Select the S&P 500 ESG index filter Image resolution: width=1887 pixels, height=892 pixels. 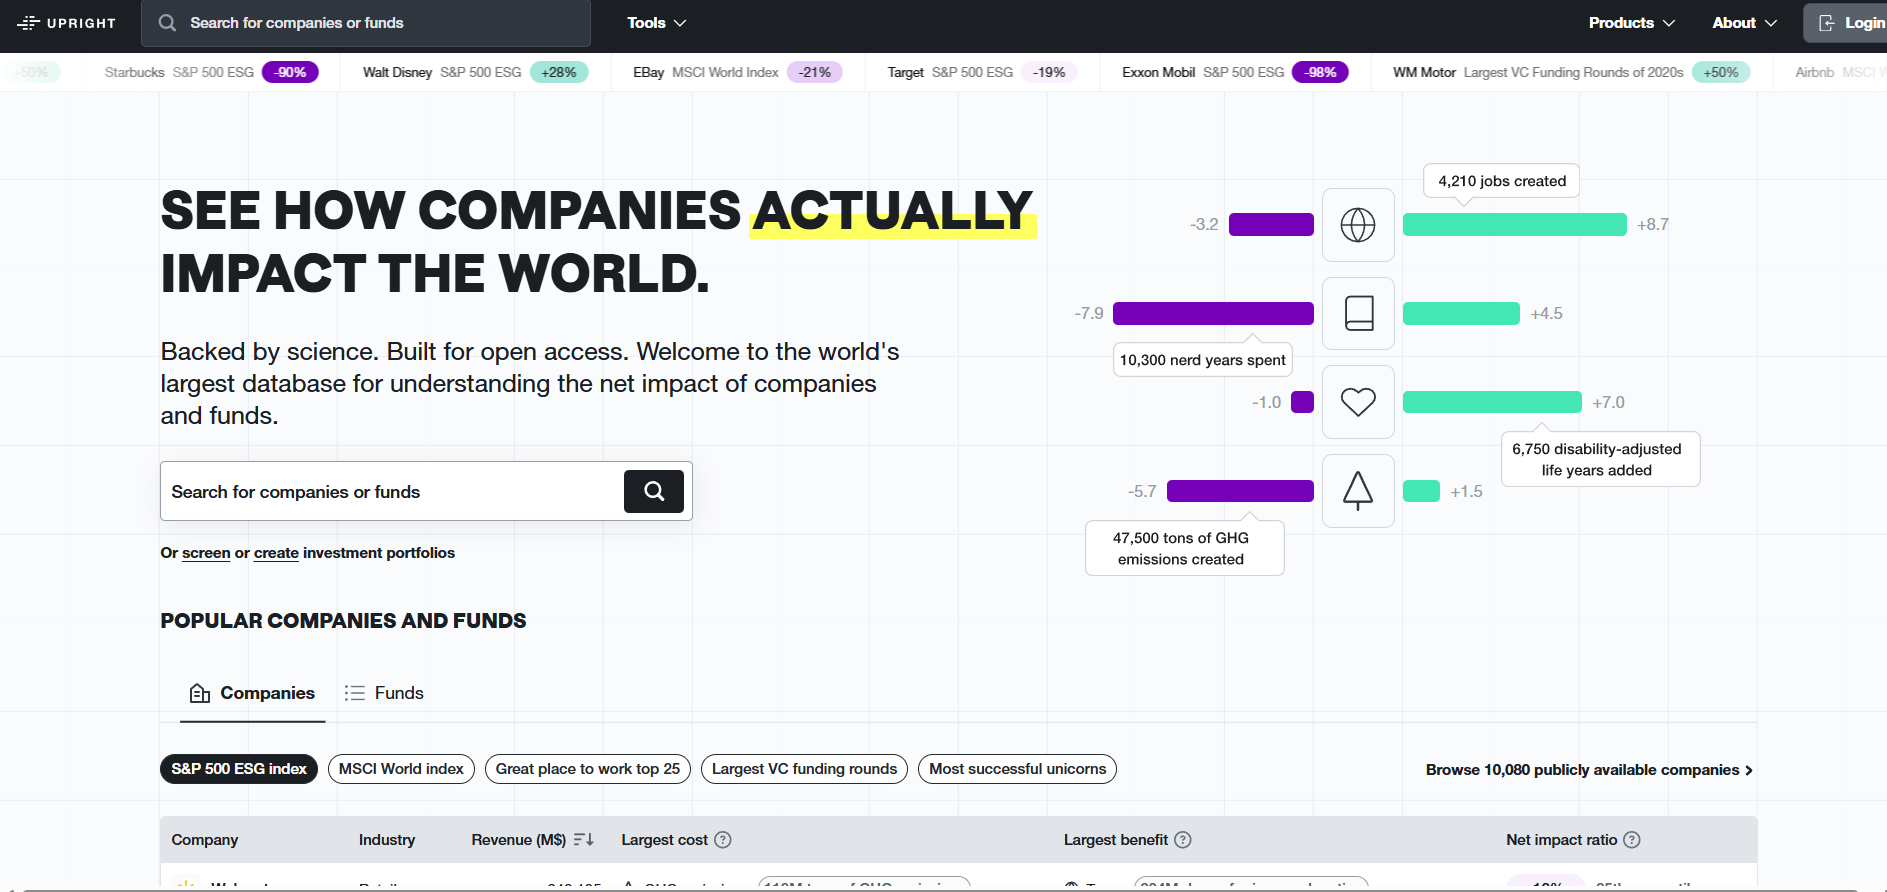(x=238, y=769)
